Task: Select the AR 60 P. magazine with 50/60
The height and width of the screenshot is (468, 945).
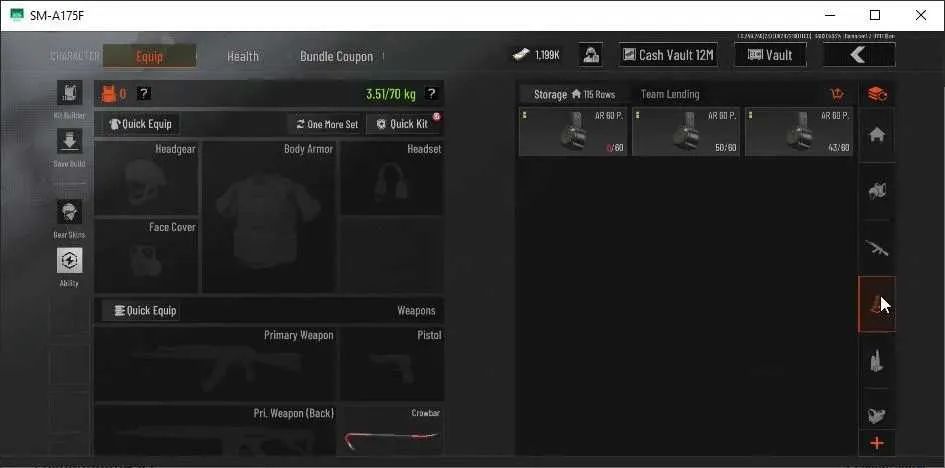Action: click(x=686, y=132)
